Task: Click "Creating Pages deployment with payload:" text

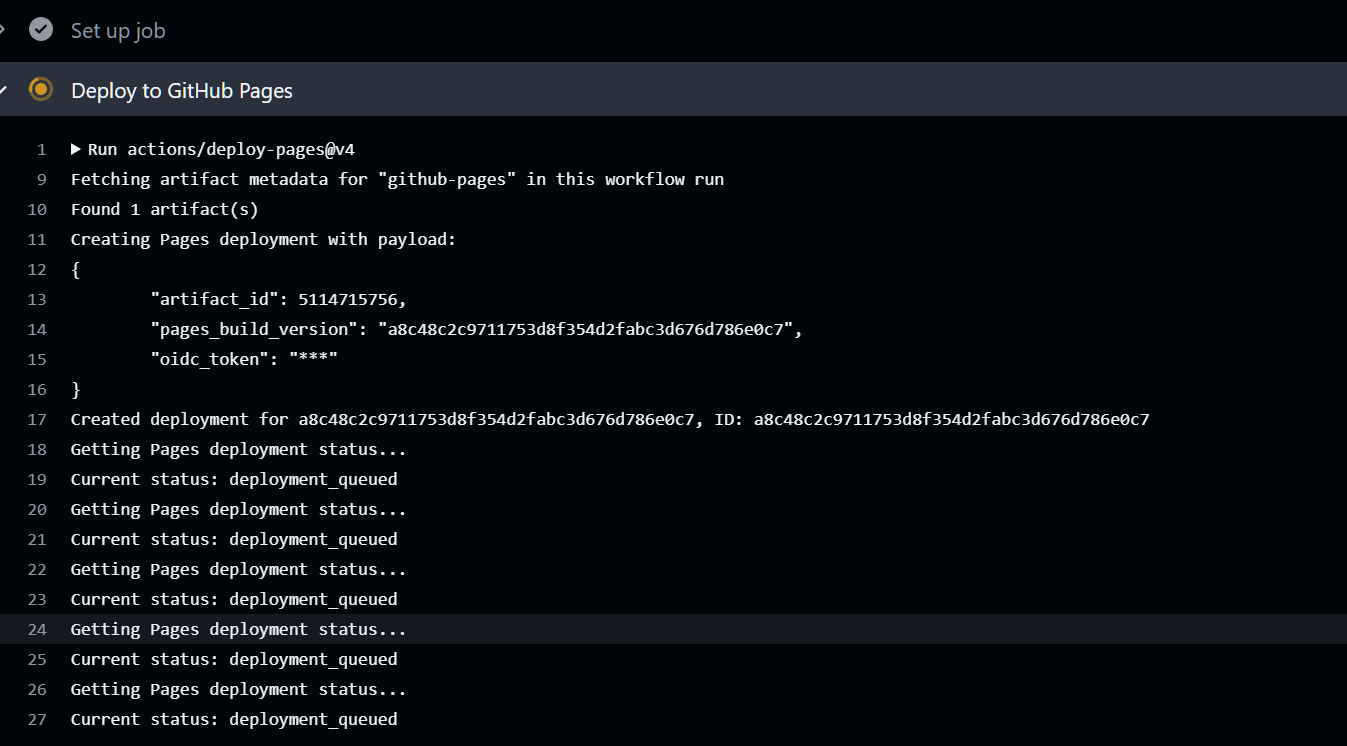Action: (263, 239)
